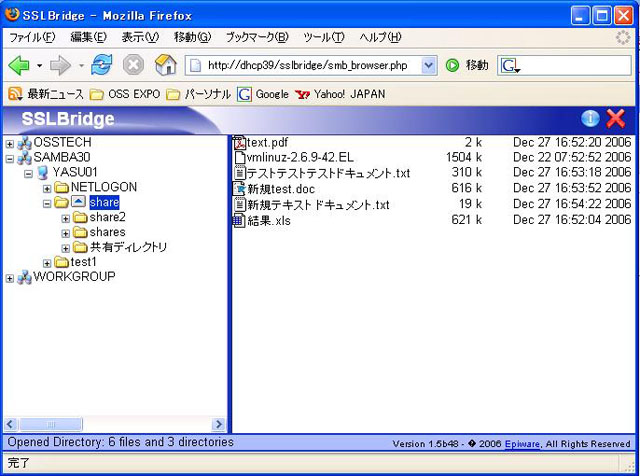The width and height of the screenshot is (640, 476).
Task: Open the OSS EXPO bookmark folder
Action: click(125, 94)
